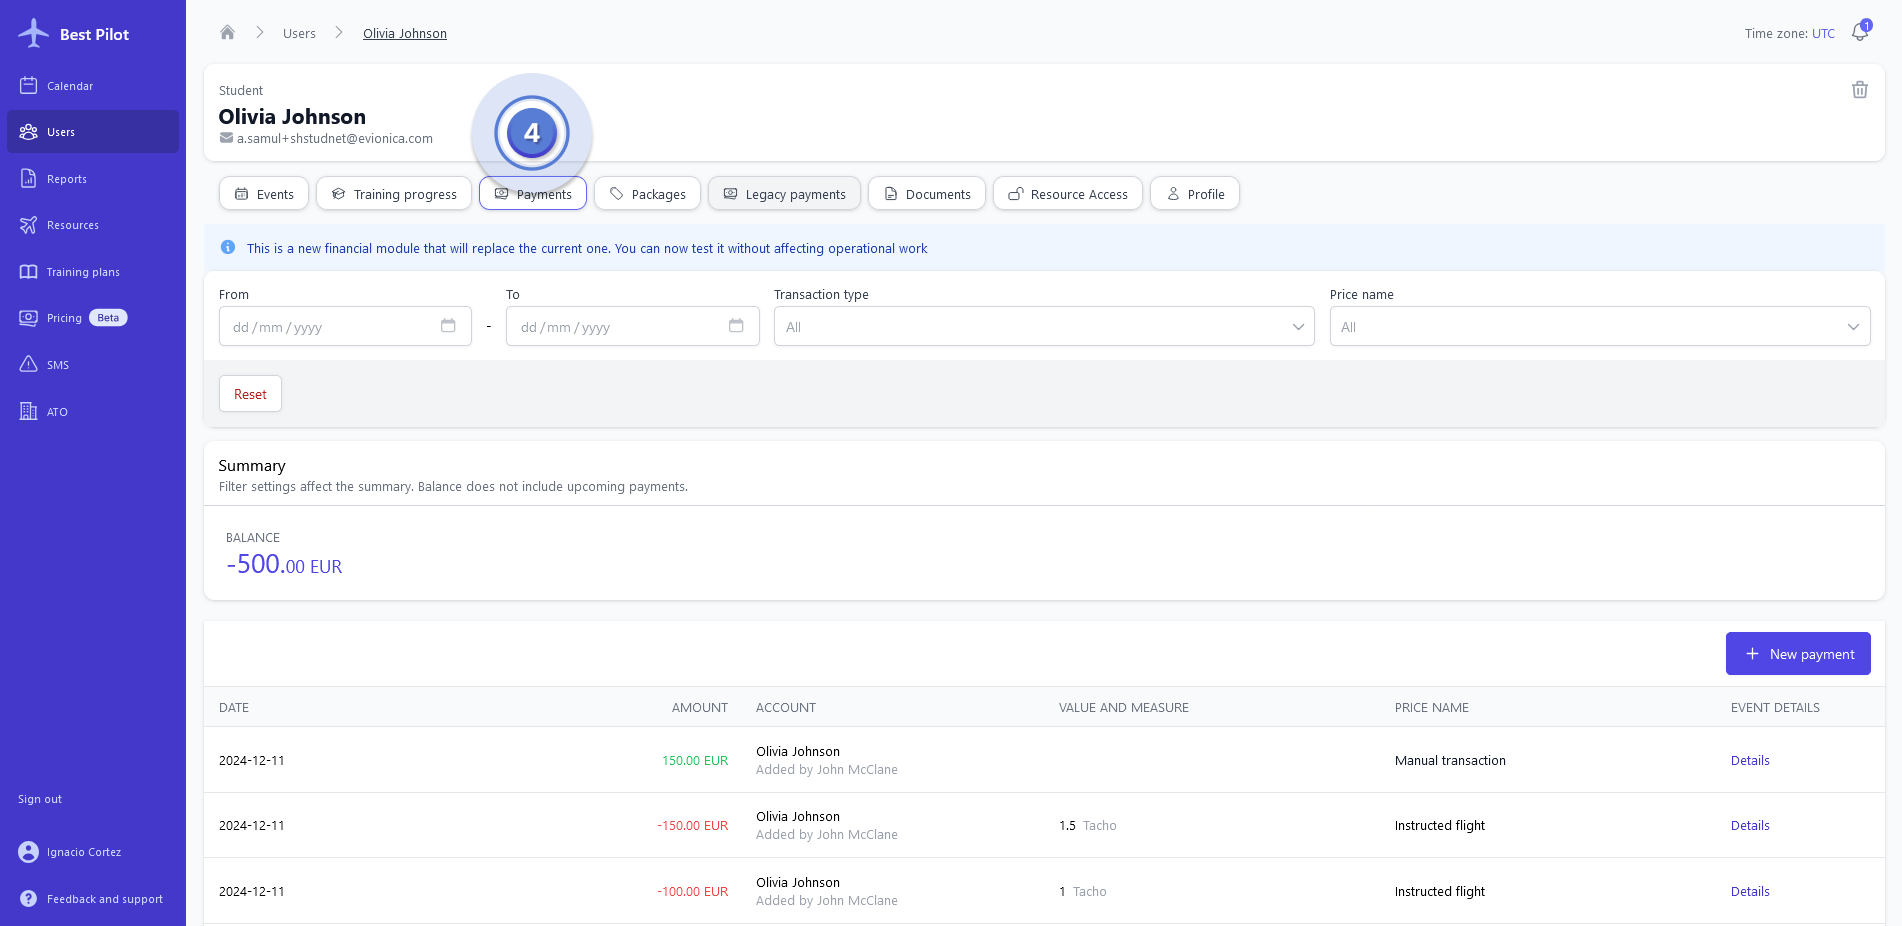Viewport: 1902px width, 926px height.
Task: Open Pricing Beta in the sidebar
Action: point(93,318)
